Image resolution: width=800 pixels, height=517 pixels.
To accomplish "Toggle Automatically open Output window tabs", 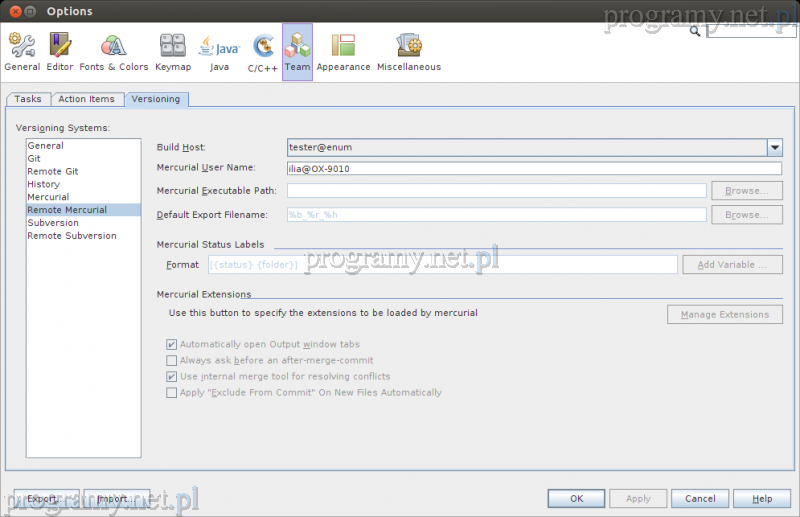I will [171, 344].
